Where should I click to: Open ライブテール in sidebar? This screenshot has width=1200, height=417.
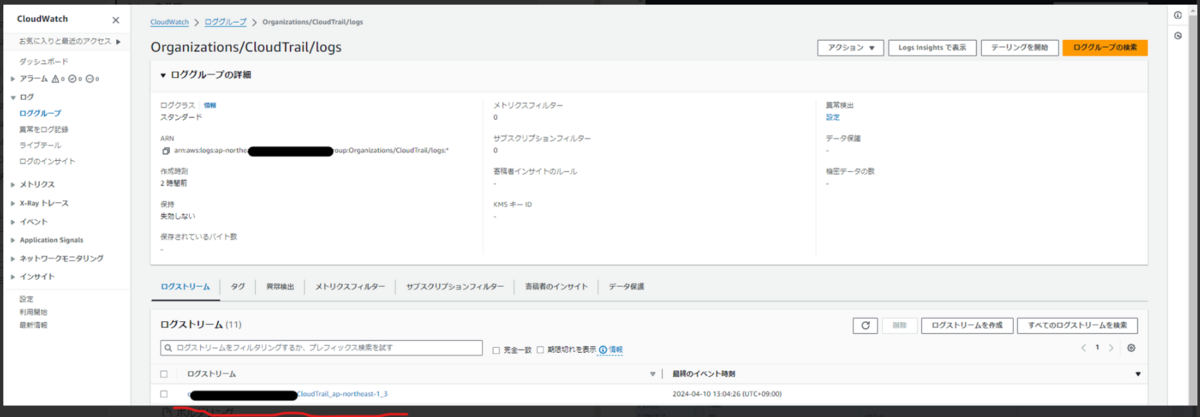[39, 145]
